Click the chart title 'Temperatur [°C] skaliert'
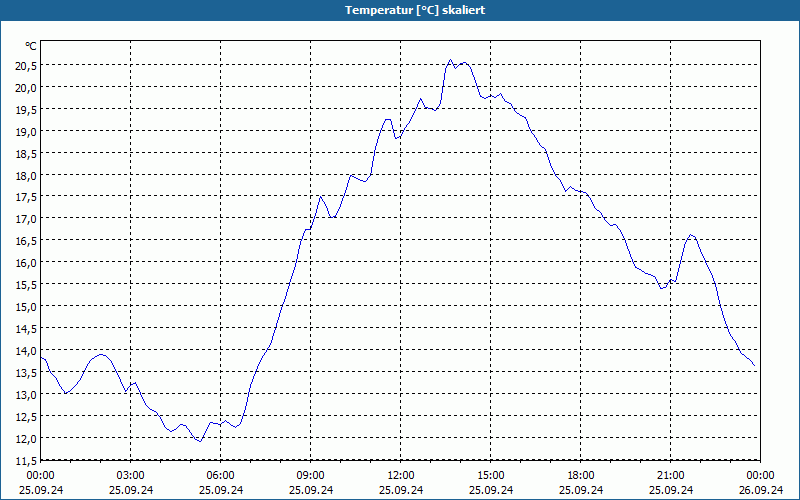 (x=415, y=10)
